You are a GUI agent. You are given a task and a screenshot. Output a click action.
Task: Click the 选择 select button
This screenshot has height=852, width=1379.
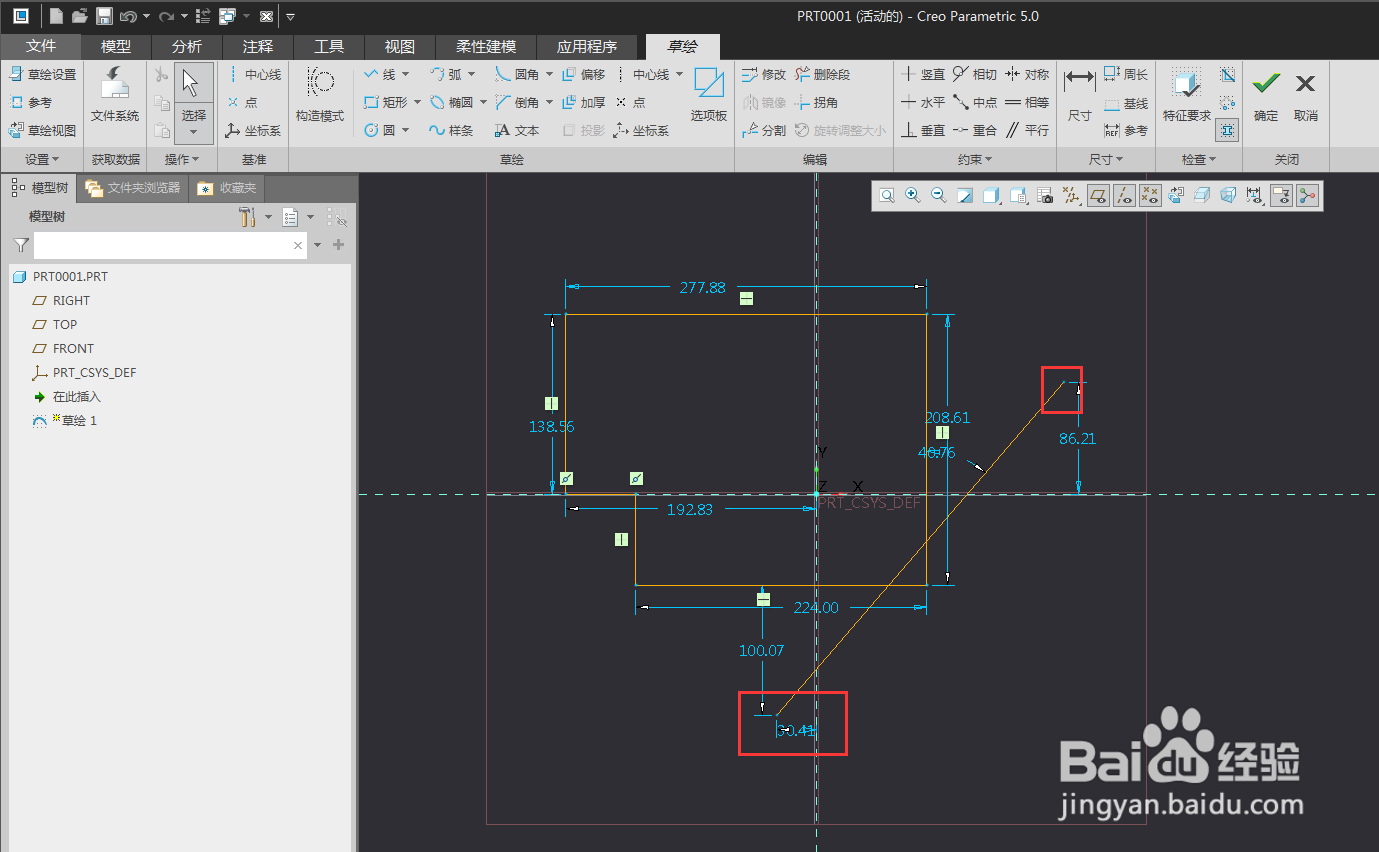coord(194,103)
